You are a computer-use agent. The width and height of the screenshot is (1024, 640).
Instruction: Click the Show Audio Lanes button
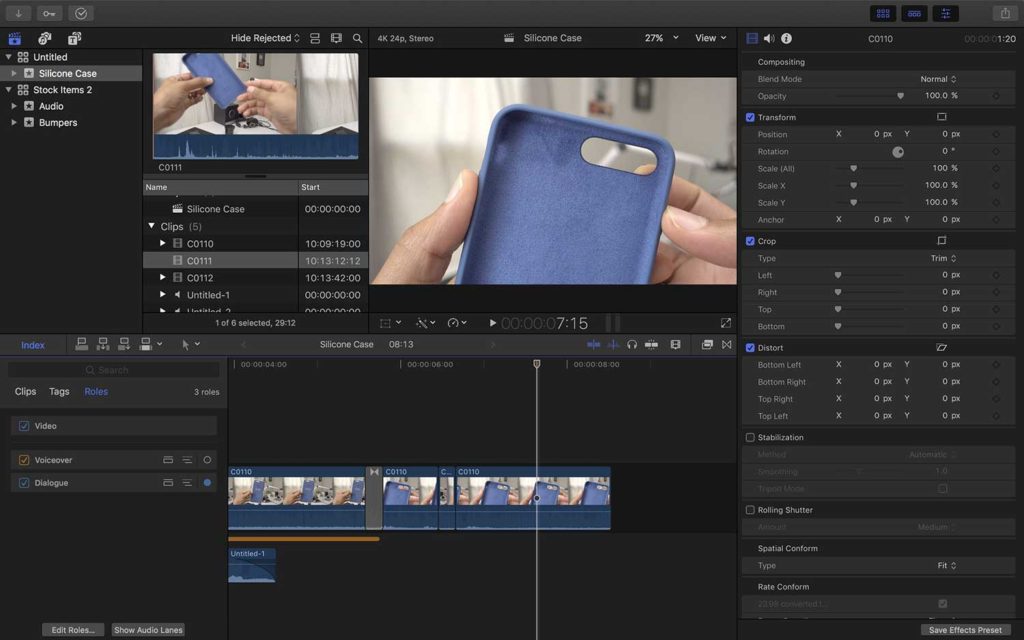point(148,630)
